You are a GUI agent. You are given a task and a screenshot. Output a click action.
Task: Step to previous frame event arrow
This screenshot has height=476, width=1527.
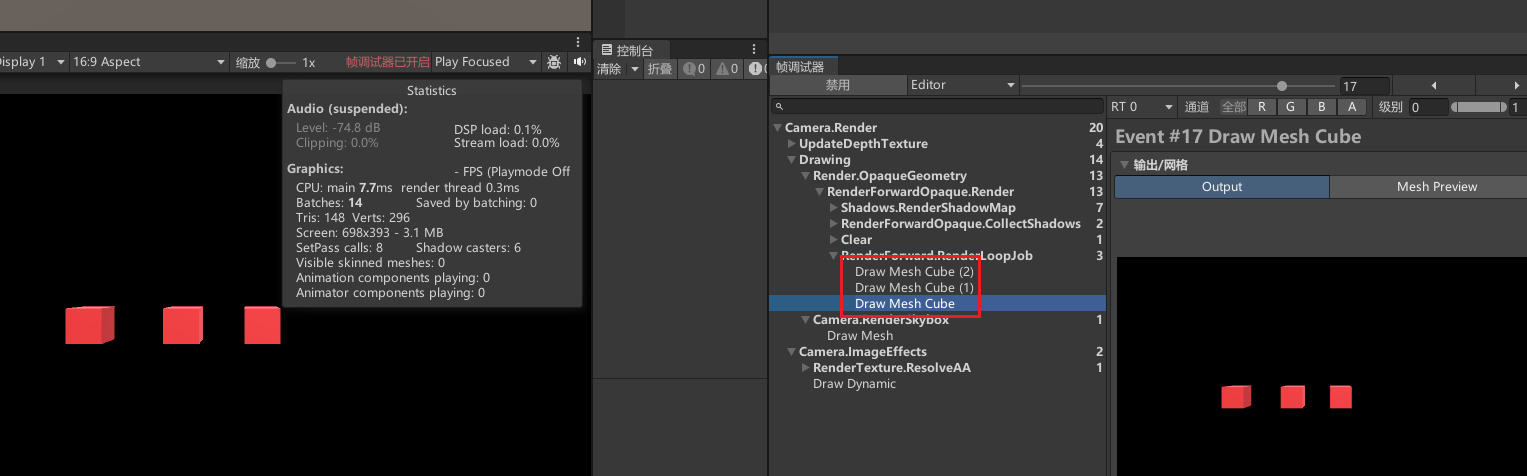(1433, 86)
